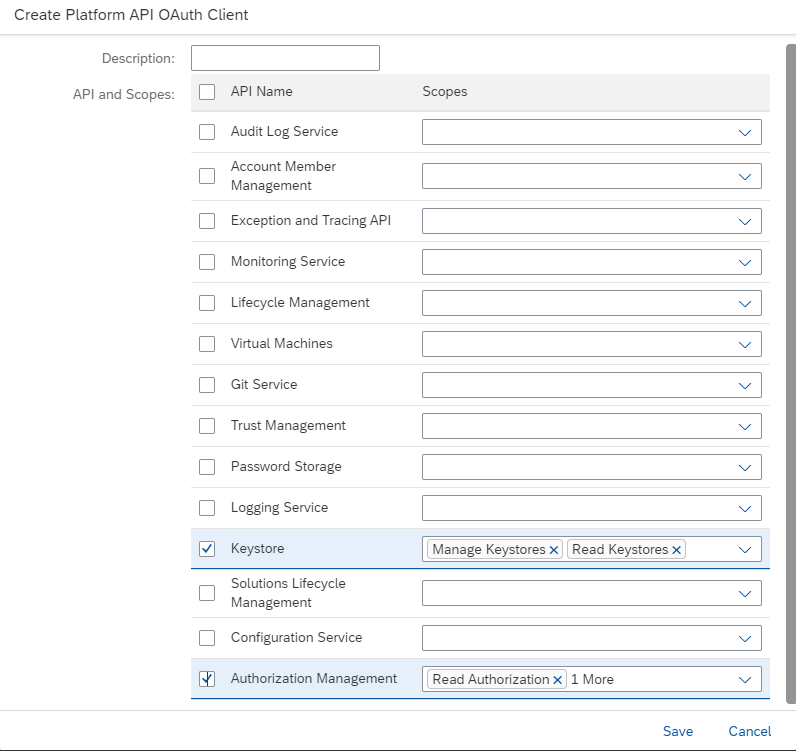Focus the Description input field
Screen dimensions: 796x751
[285, 58]
